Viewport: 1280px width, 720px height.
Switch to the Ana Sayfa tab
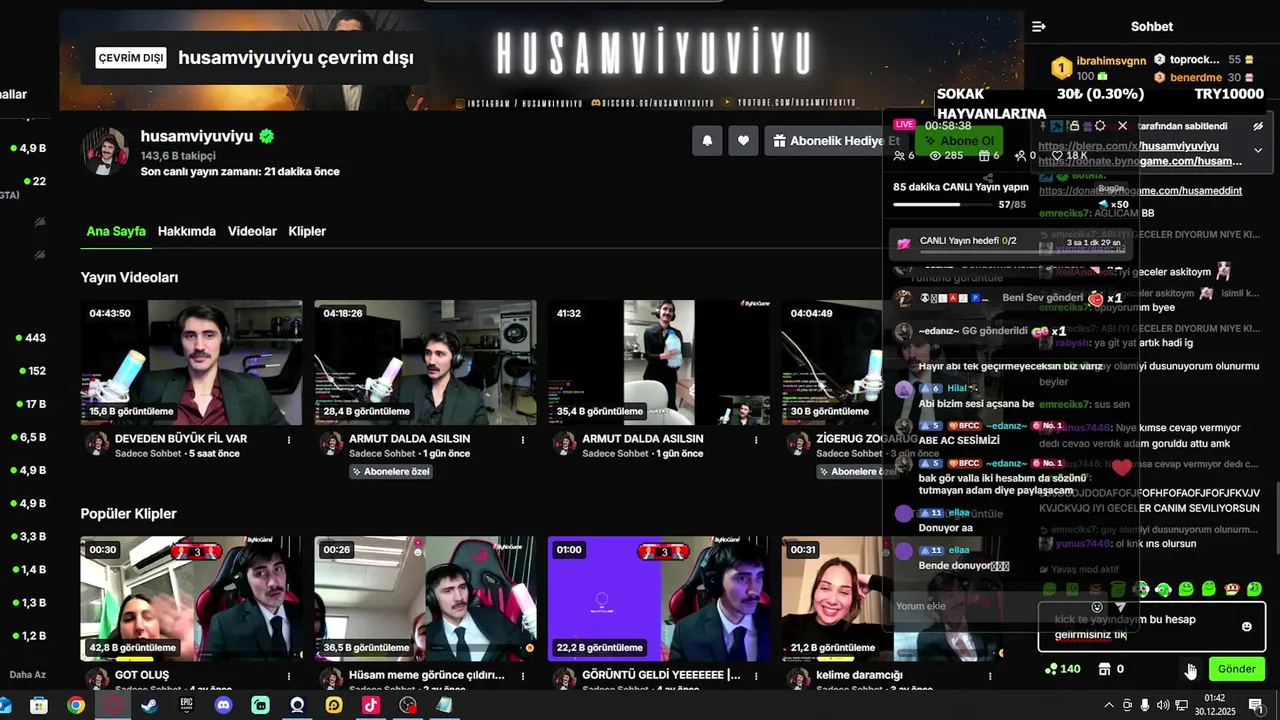tap(116, 231)
